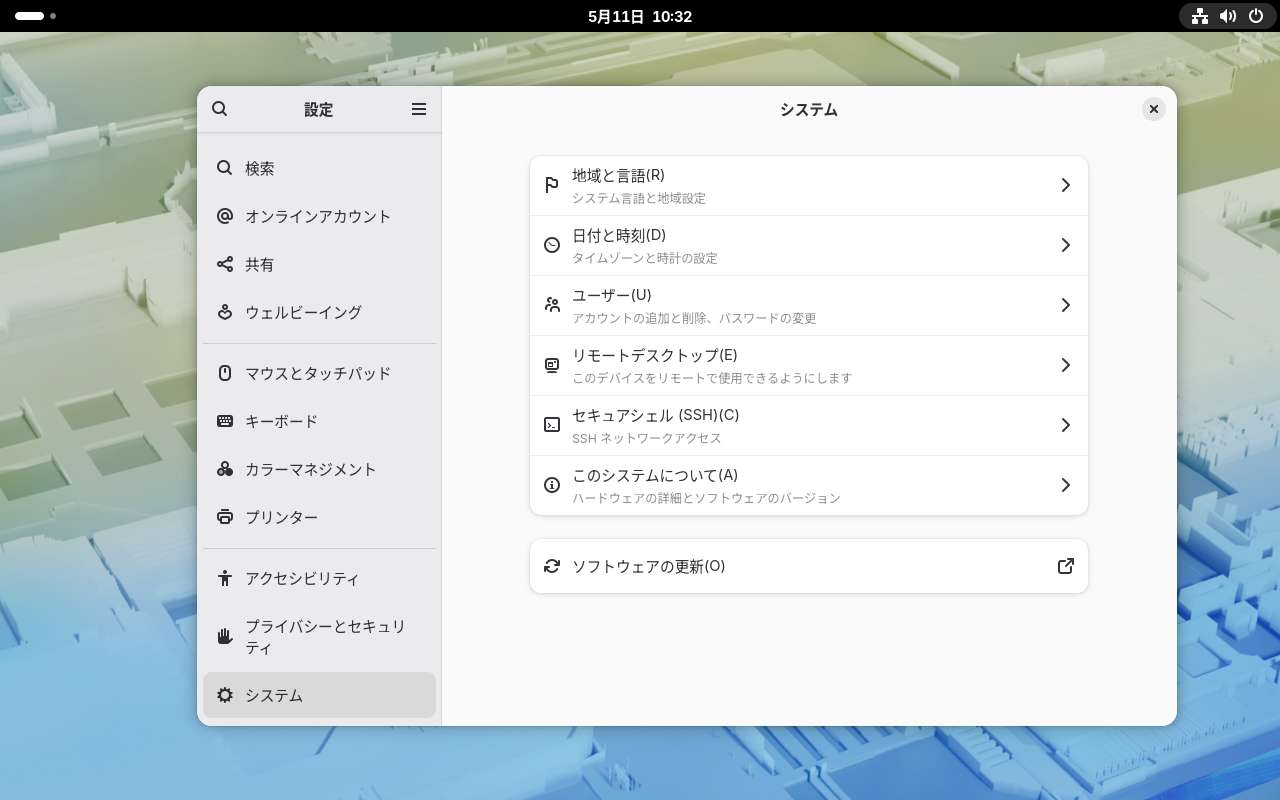
Task: Click the clock icon beside 日付と時刻
Action: (552, 245)
